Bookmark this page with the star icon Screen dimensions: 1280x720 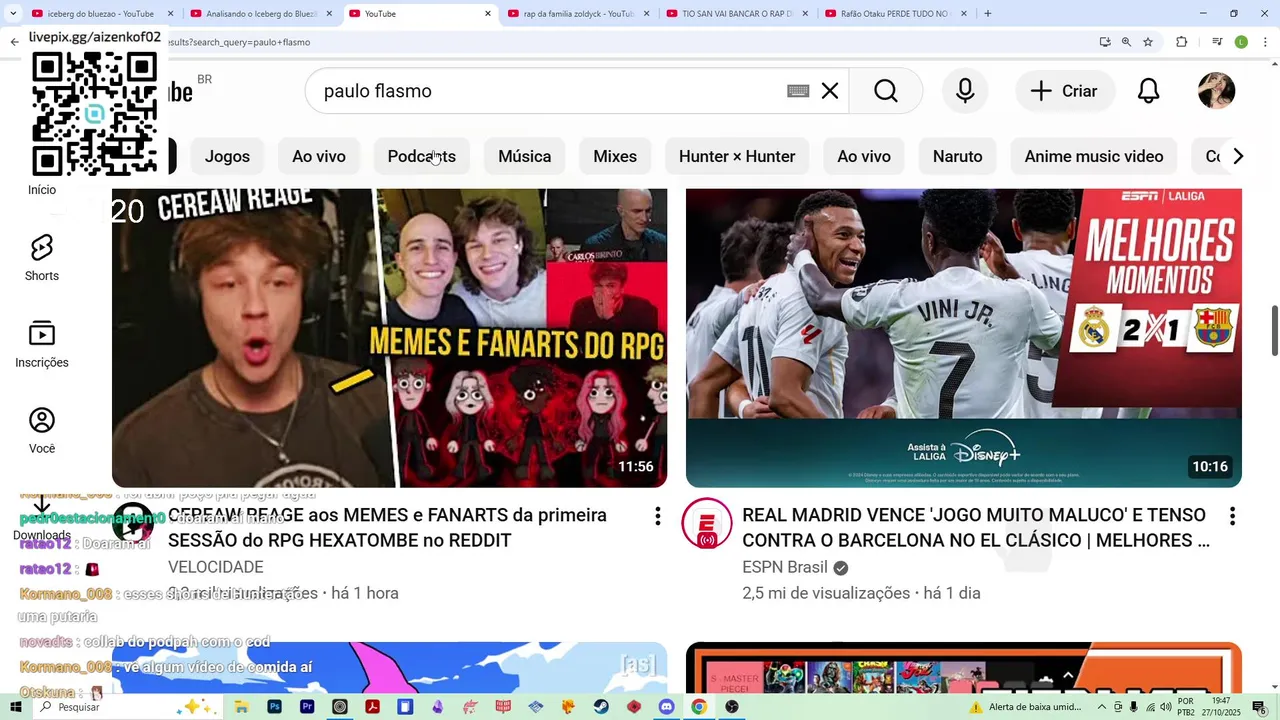click(1148, 42)
